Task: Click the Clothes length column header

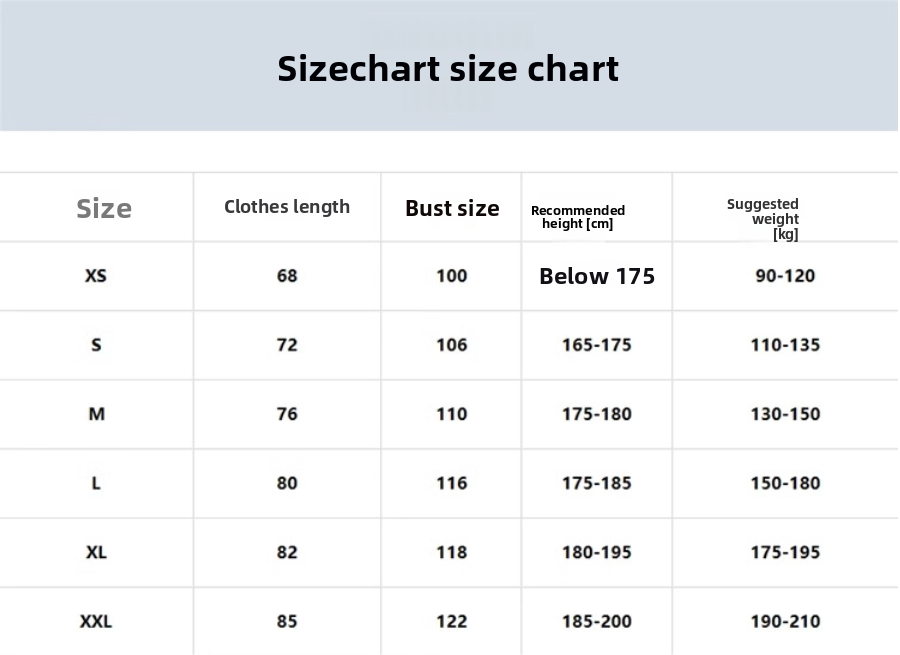Action: (287, 207)
